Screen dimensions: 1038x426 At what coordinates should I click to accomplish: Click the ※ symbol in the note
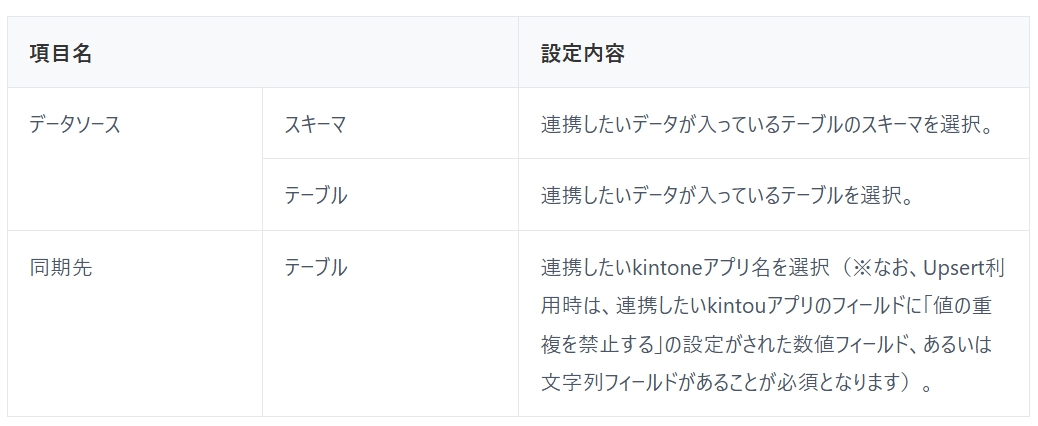pos(858,268)
